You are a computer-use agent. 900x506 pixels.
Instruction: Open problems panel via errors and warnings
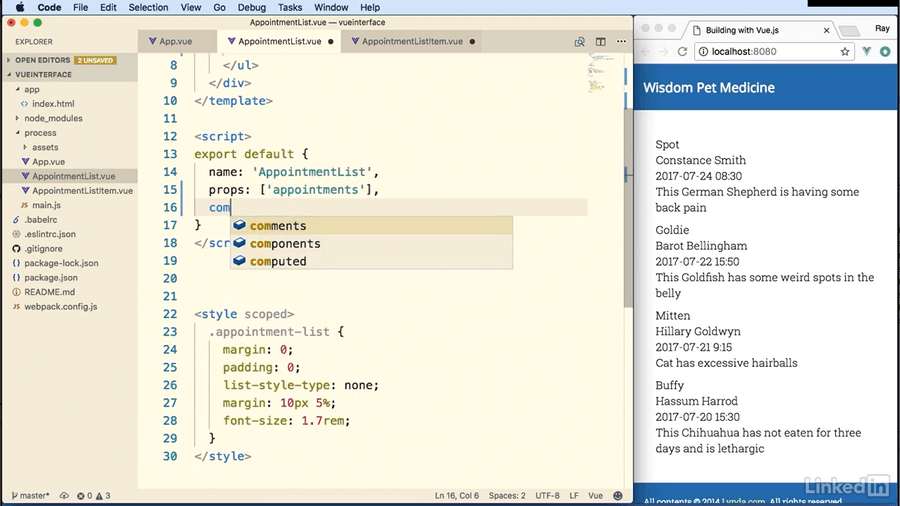click(94, 496)
